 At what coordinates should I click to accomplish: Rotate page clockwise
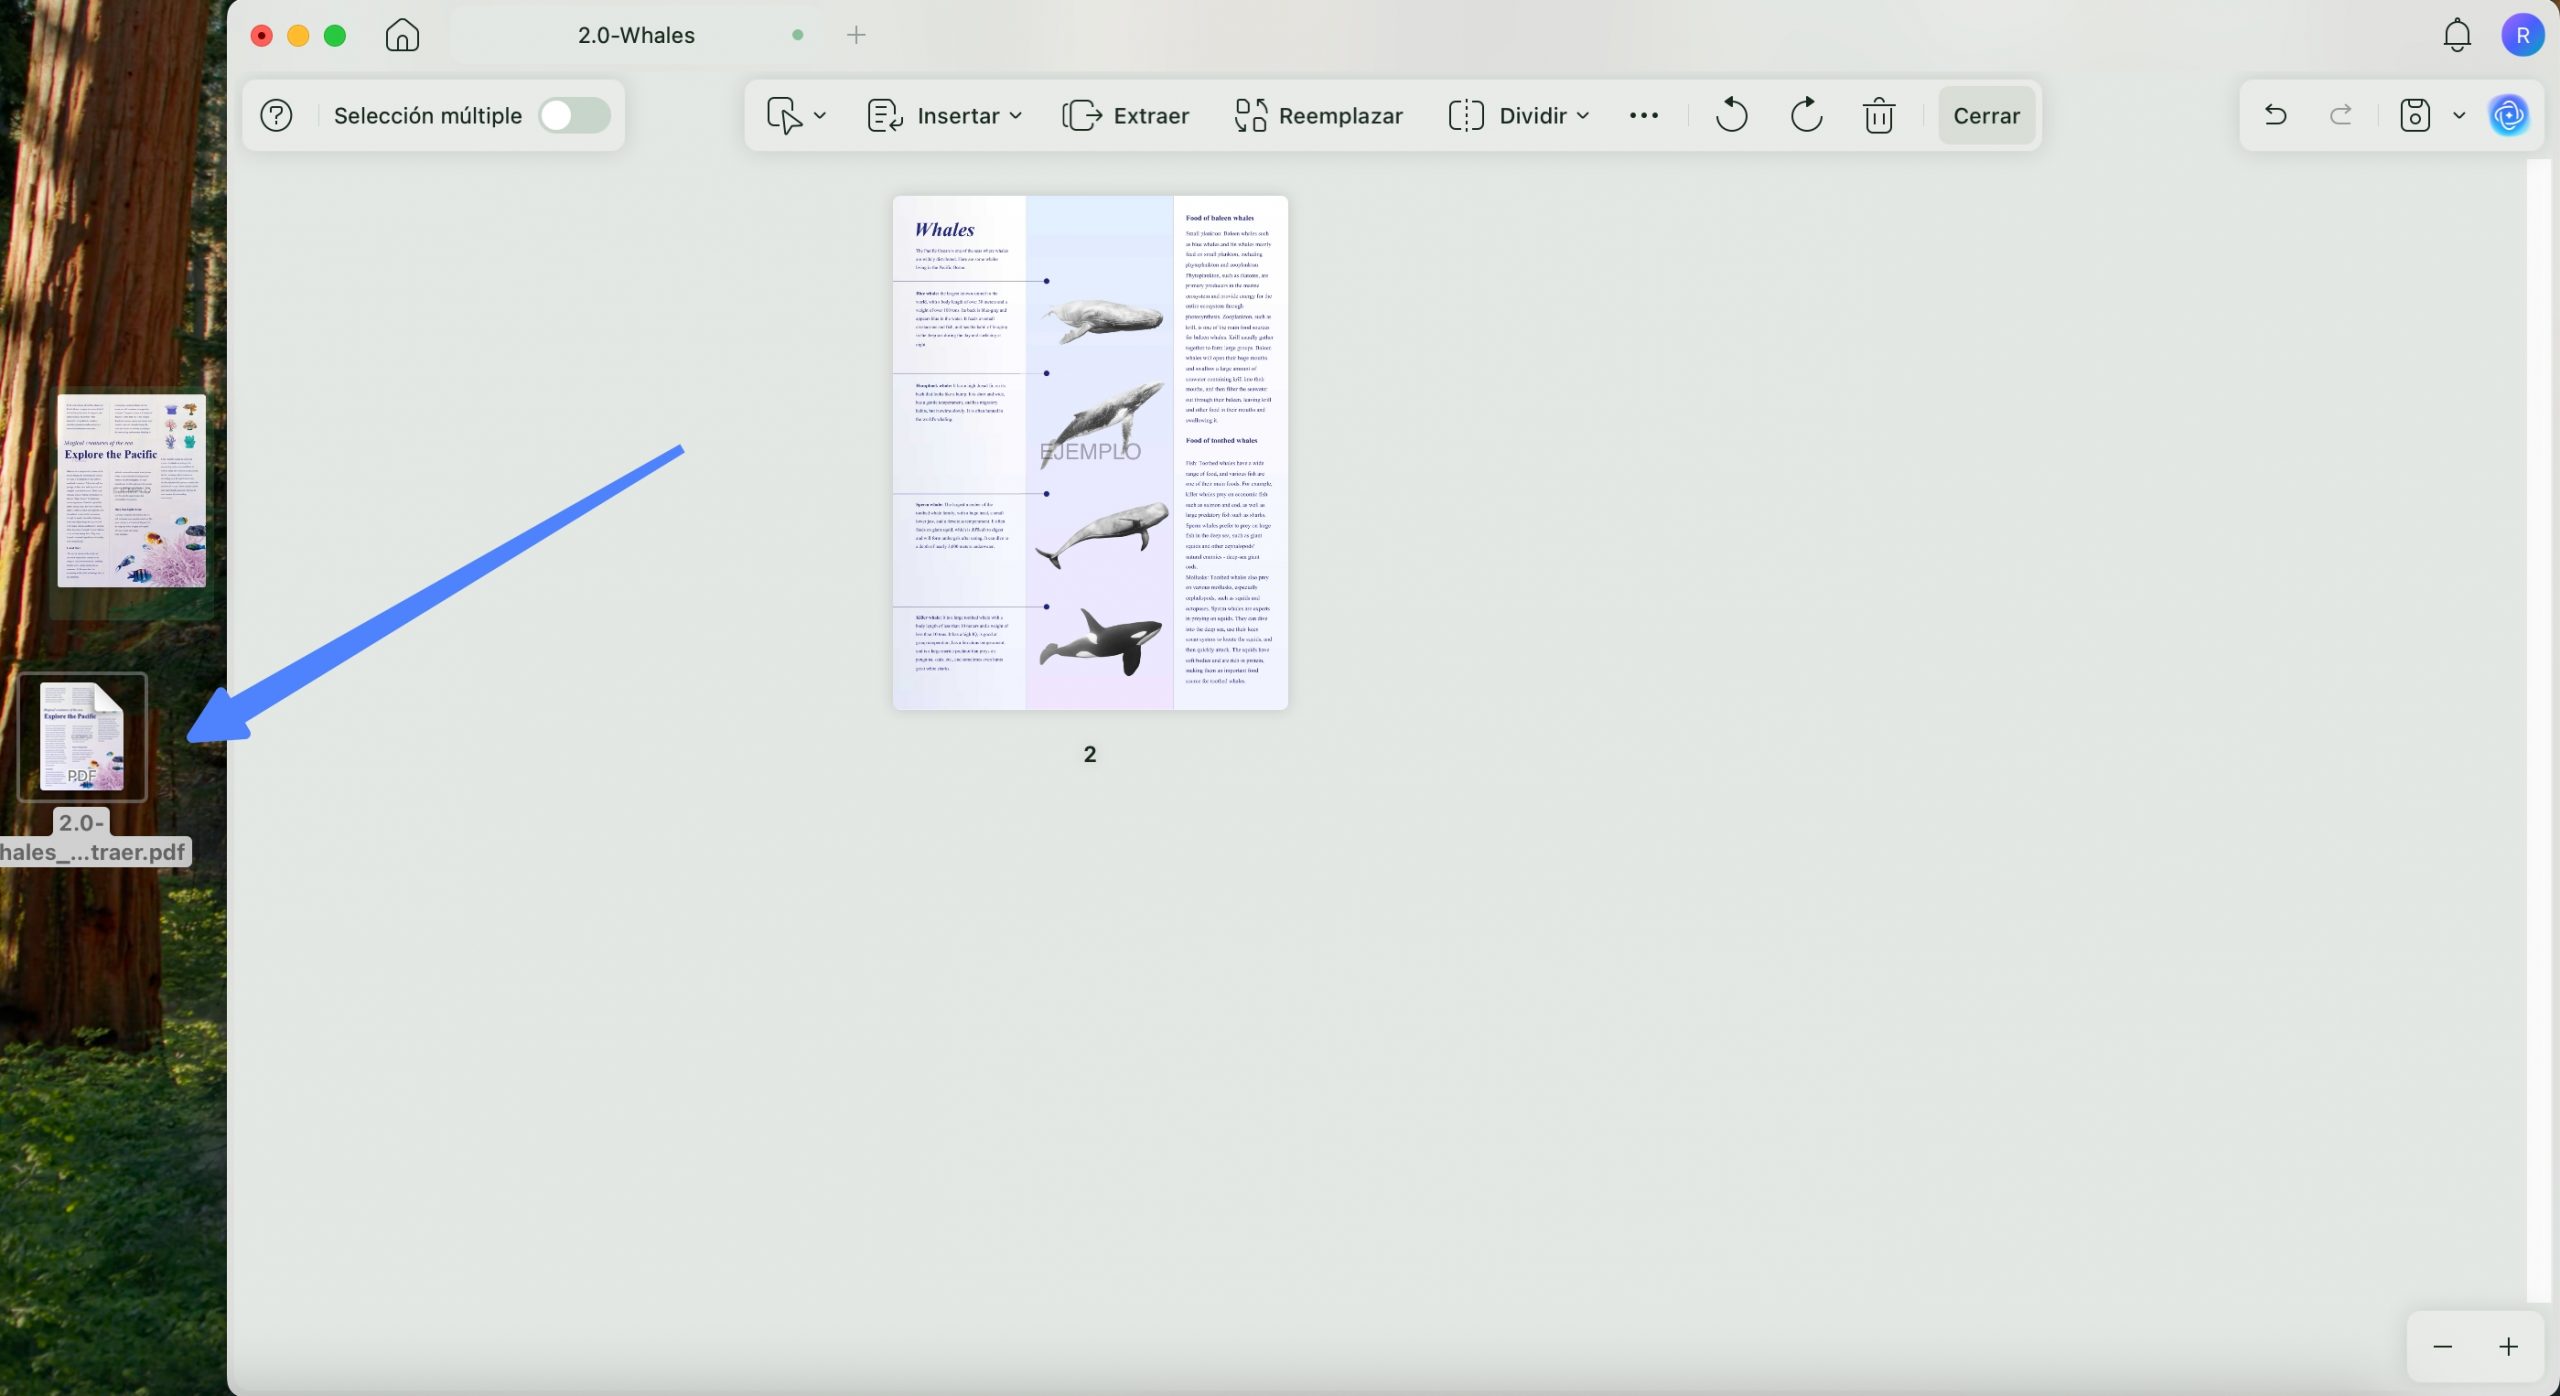coord(1806,115)
